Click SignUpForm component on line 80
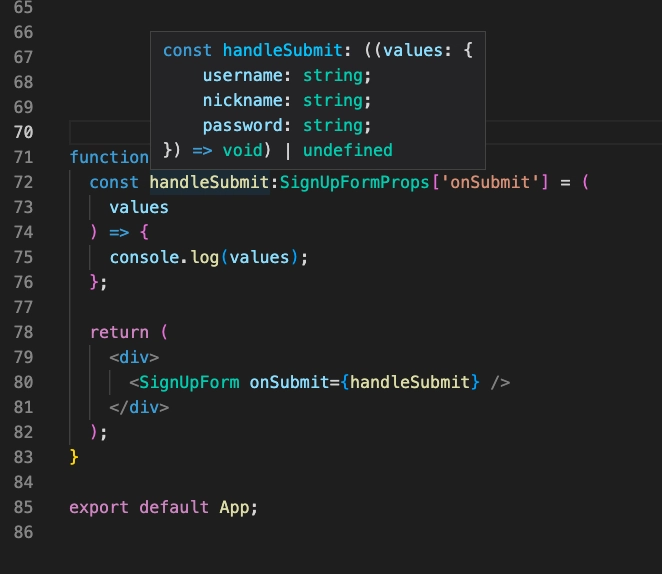 tap(189, 382)
